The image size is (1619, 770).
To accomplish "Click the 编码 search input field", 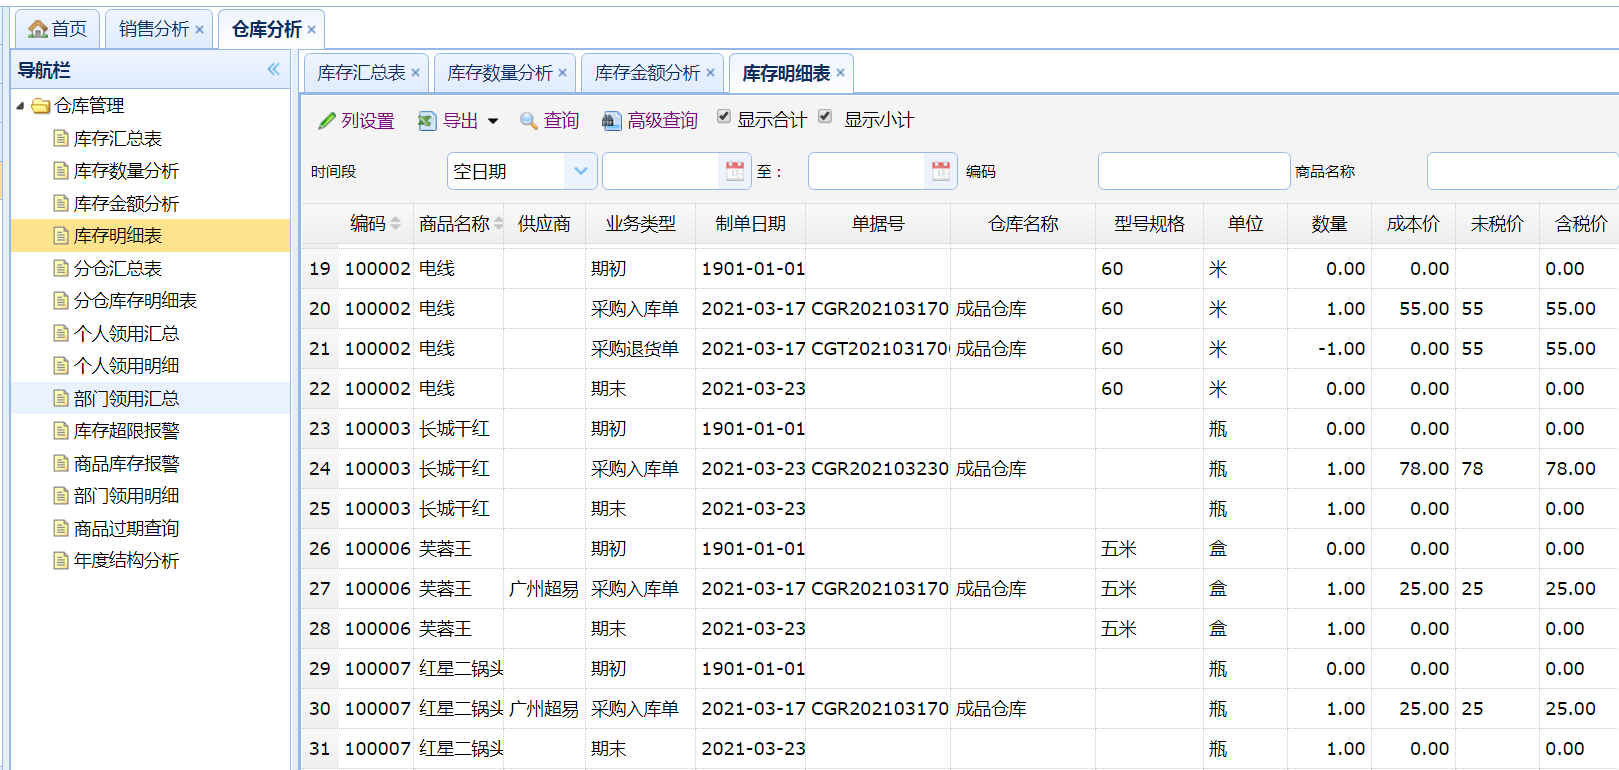I will (1193, 171).
